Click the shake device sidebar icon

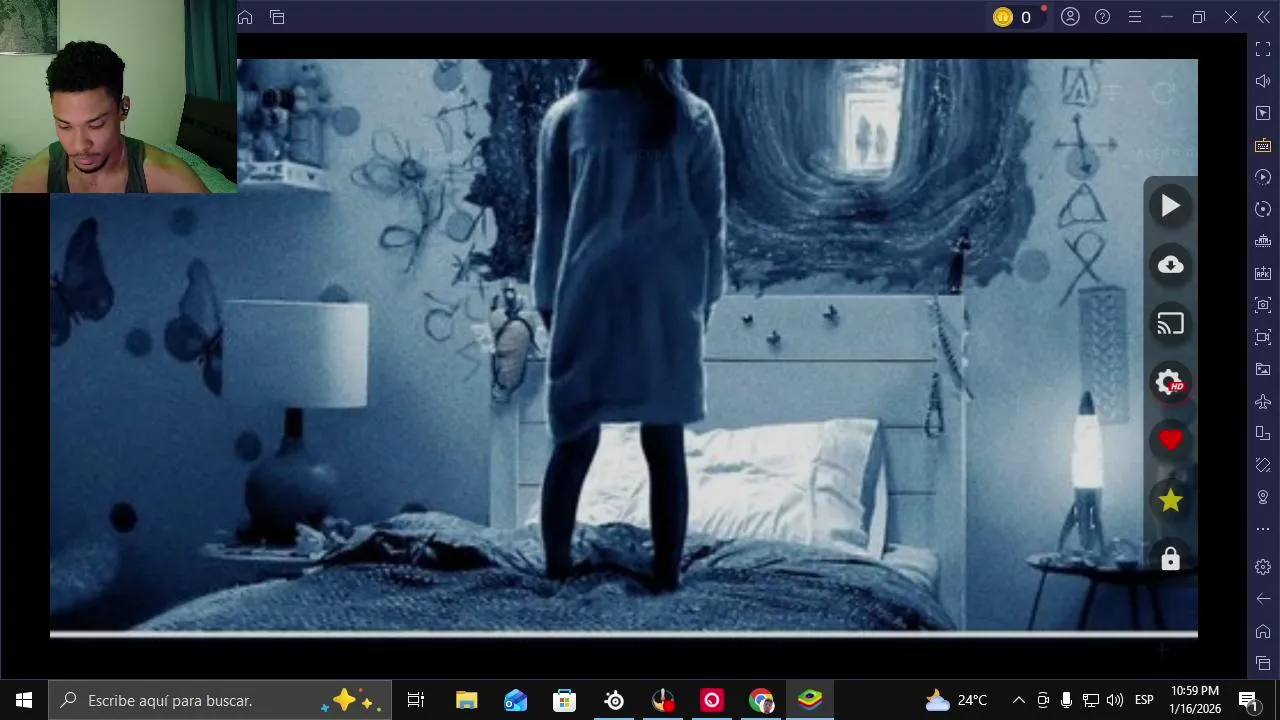(x=1263, y=465)
